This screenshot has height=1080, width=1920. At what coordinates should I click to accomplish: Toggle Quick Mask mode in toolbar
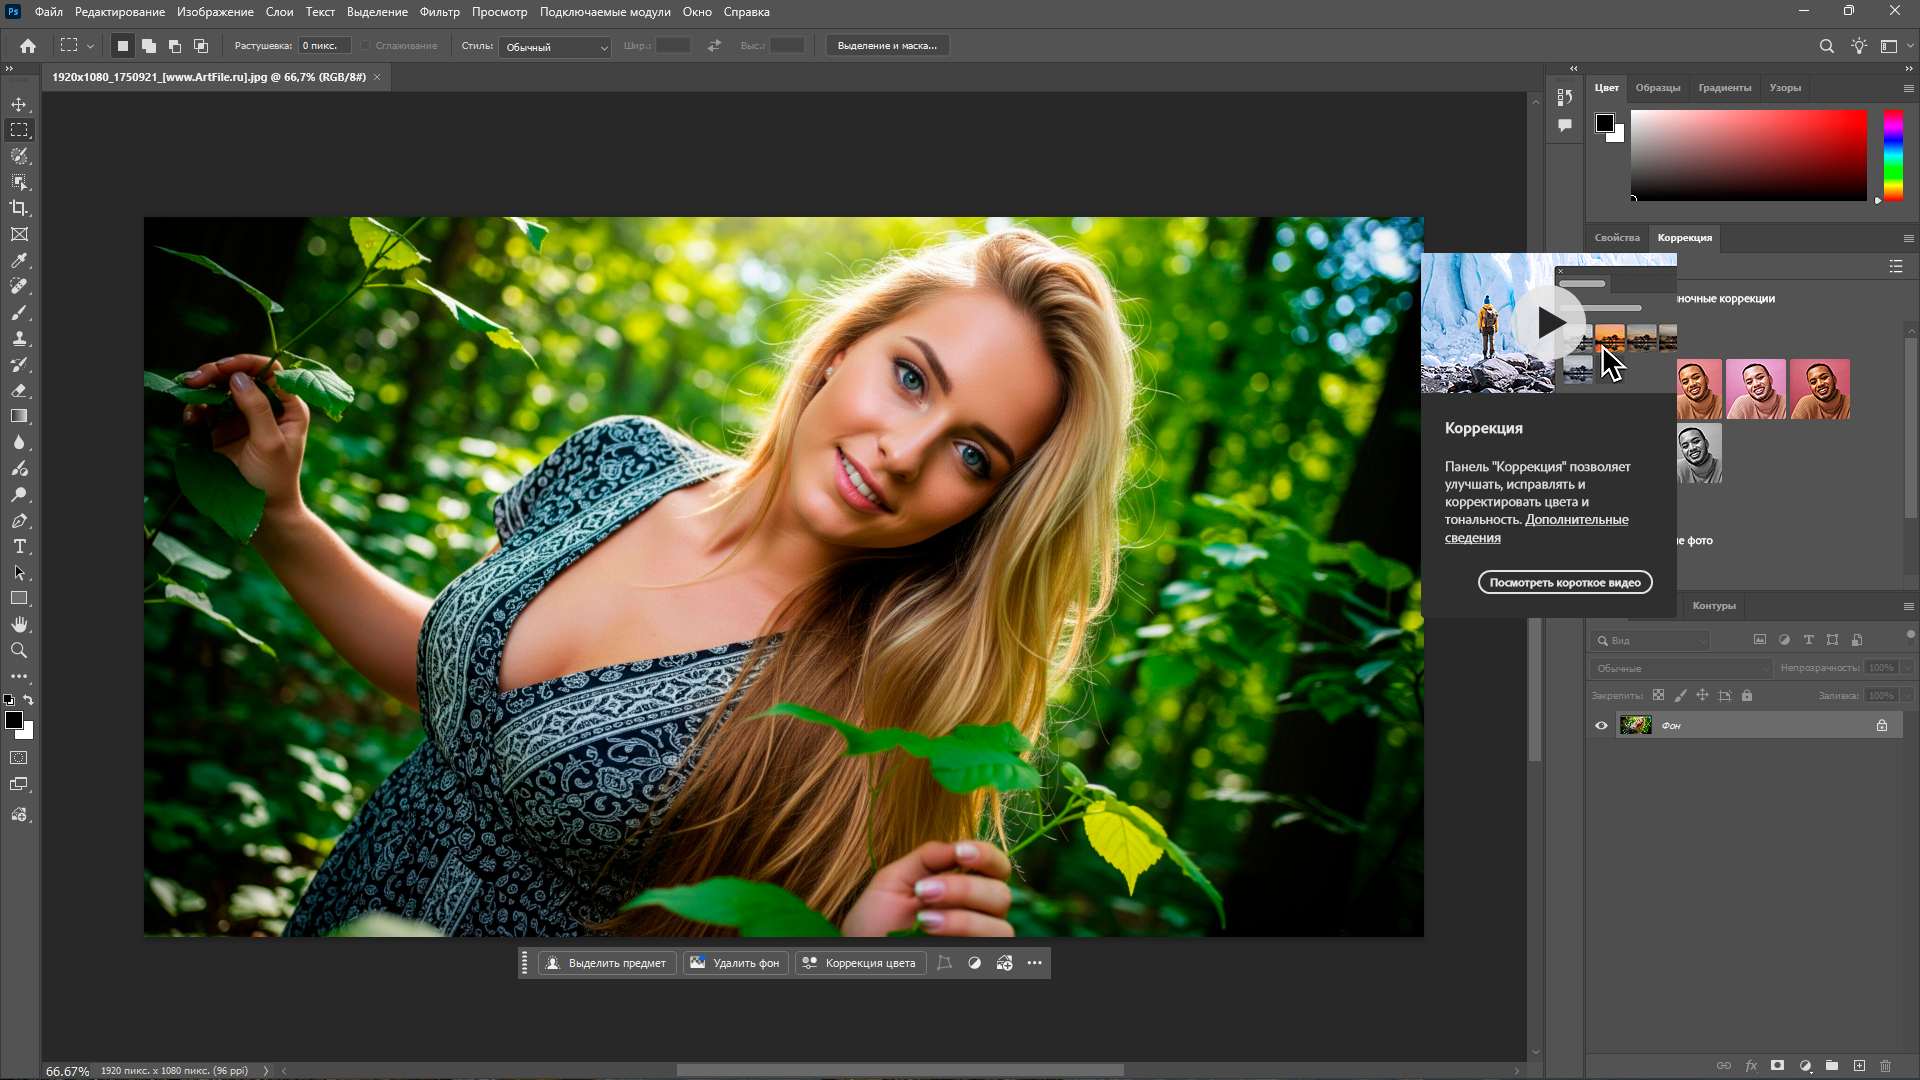[x=19, y=758]
